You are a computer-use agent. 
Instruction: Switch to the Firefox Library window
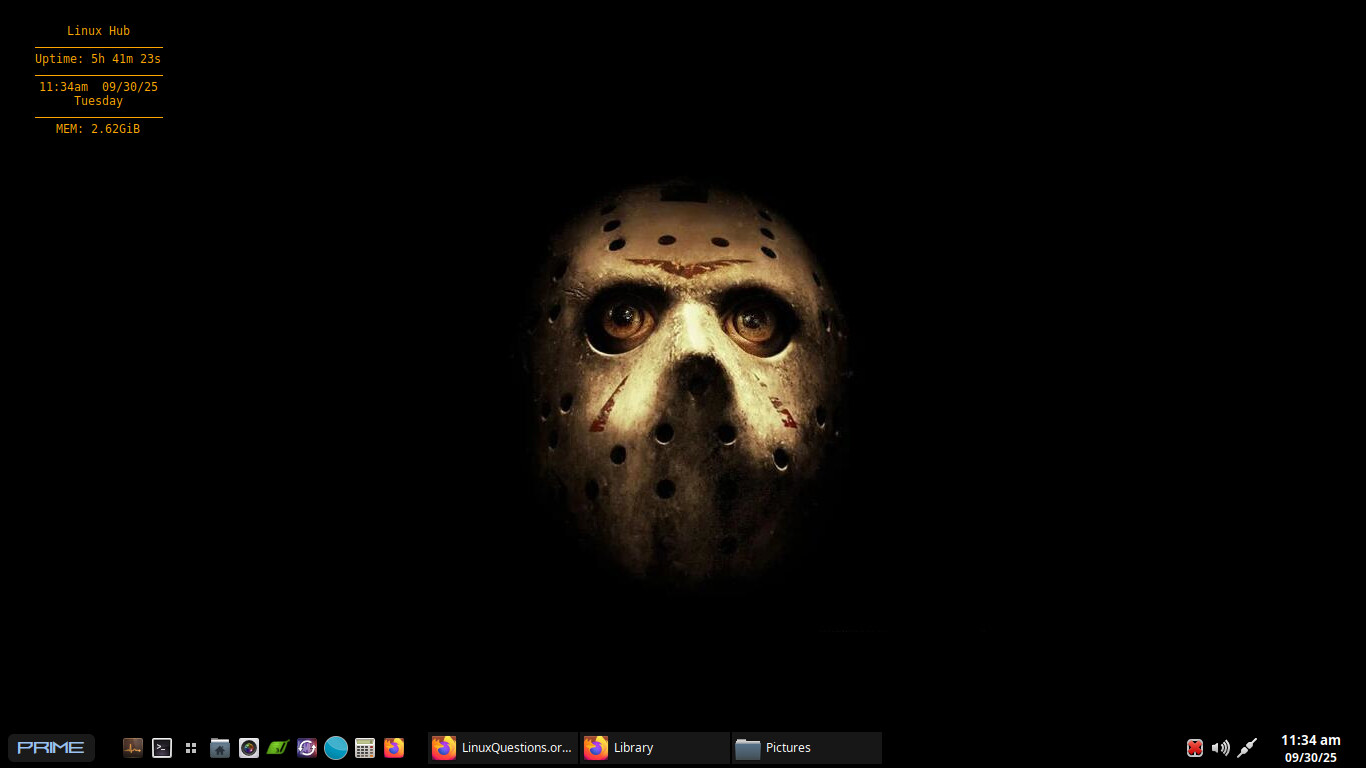tap(655, 747)
